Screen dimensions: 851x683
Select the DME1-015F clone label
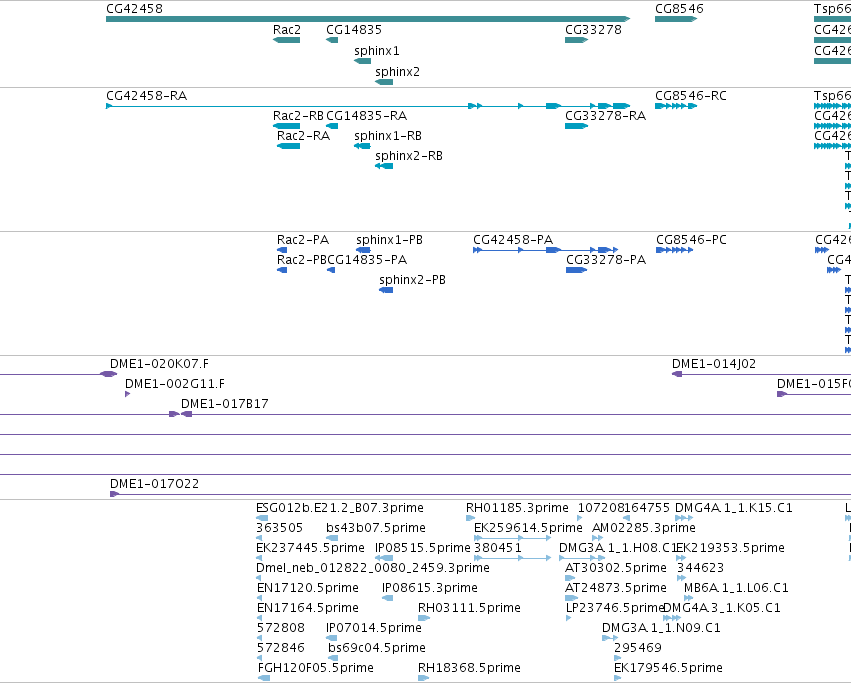814,384
